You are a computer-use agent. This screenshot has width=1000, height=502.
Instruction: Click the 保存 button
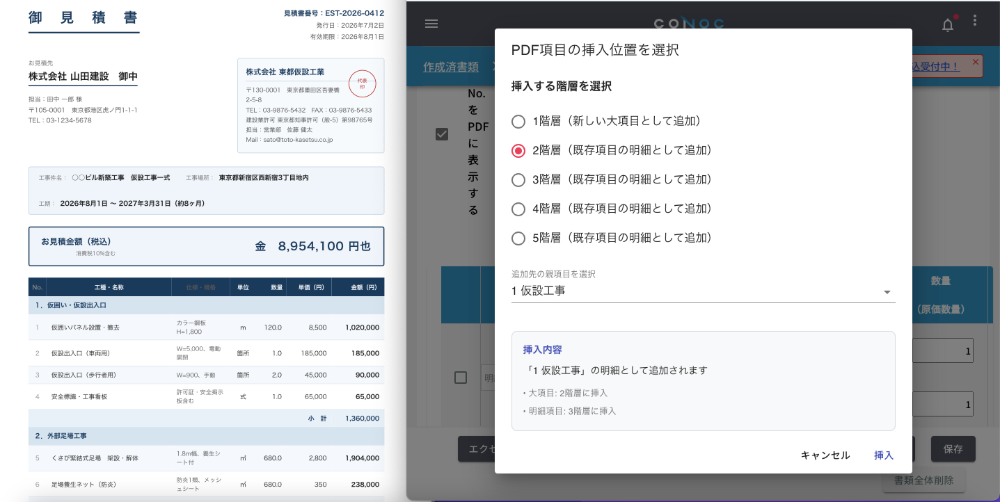[953, 449]
